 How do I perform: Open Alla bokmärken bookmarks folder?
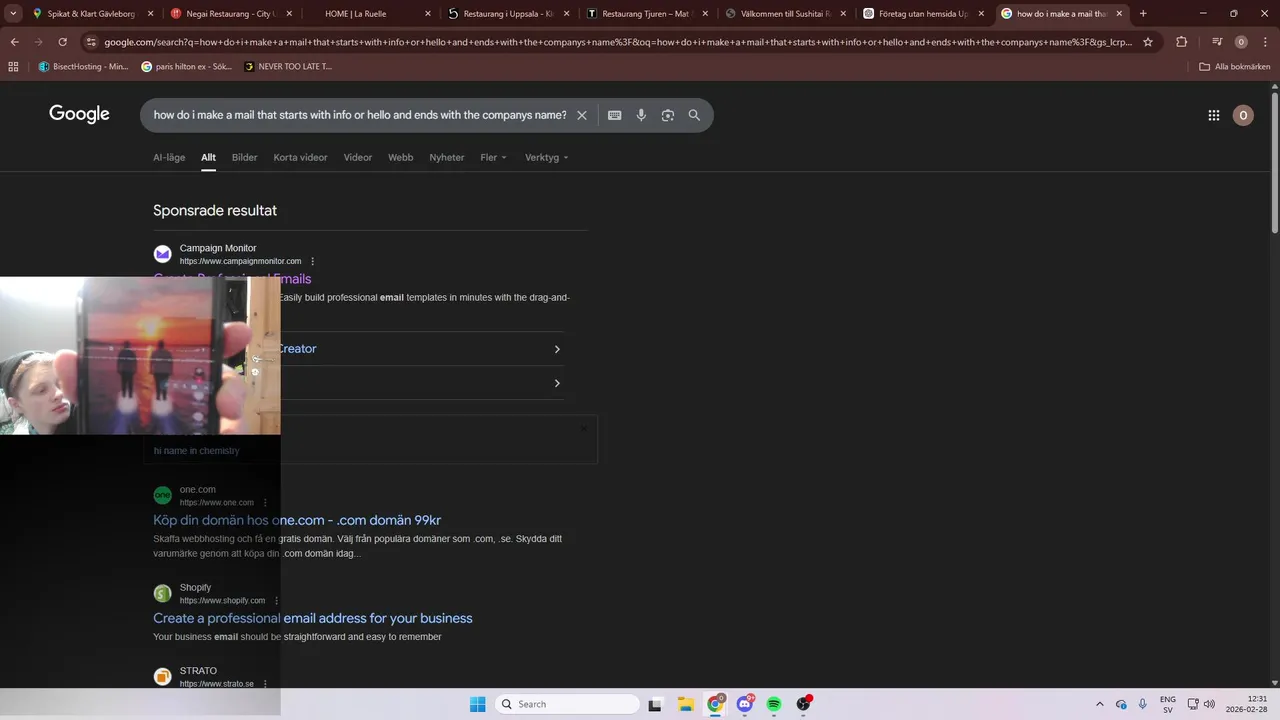coord(1234,66)
